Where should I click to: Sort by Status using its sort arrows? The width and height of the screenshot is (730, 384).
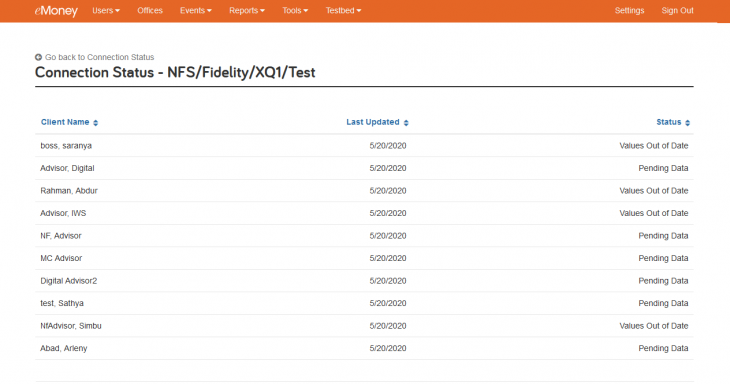click(x=688, y=123)
